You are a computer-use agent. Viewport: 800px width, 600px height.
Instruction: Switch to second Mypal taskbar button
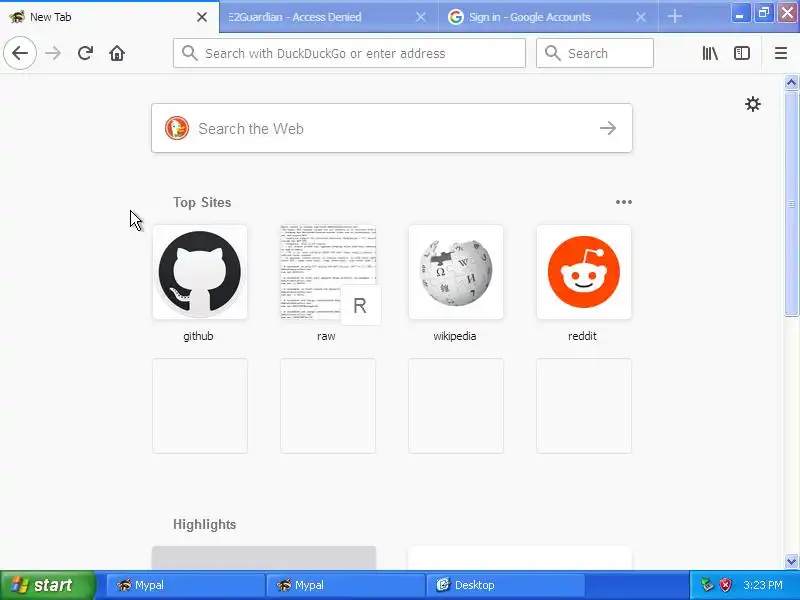(x=345, y=585)
